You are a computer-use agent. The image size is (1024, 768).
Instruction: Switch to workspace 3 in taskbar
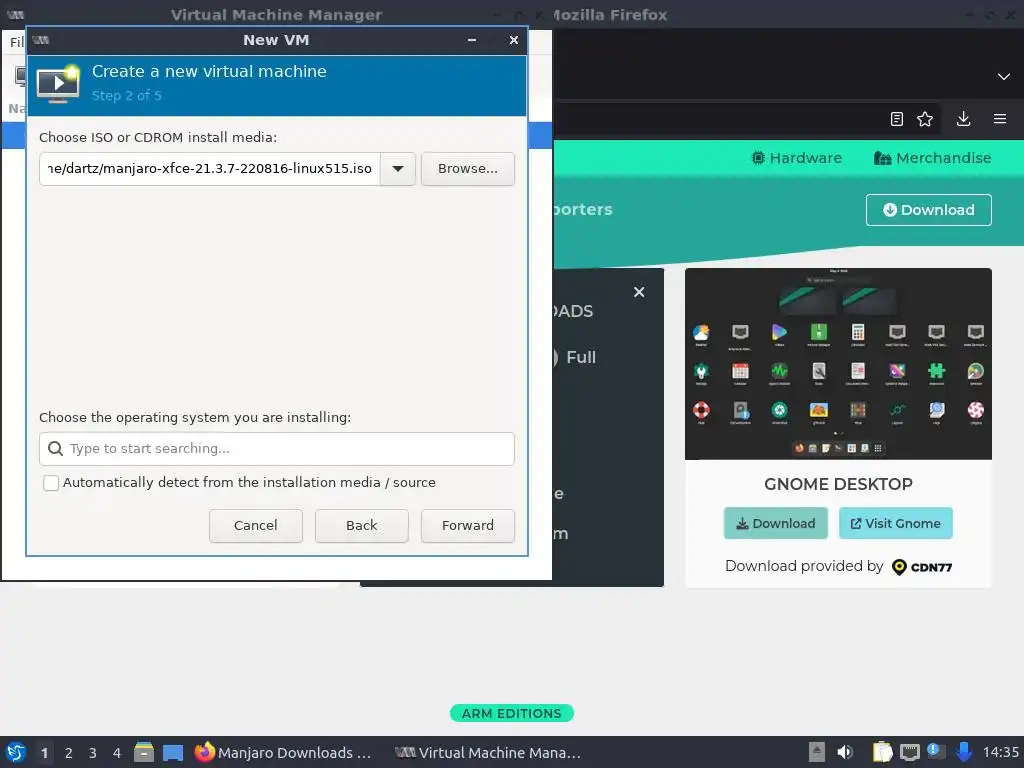pos(93,753)
